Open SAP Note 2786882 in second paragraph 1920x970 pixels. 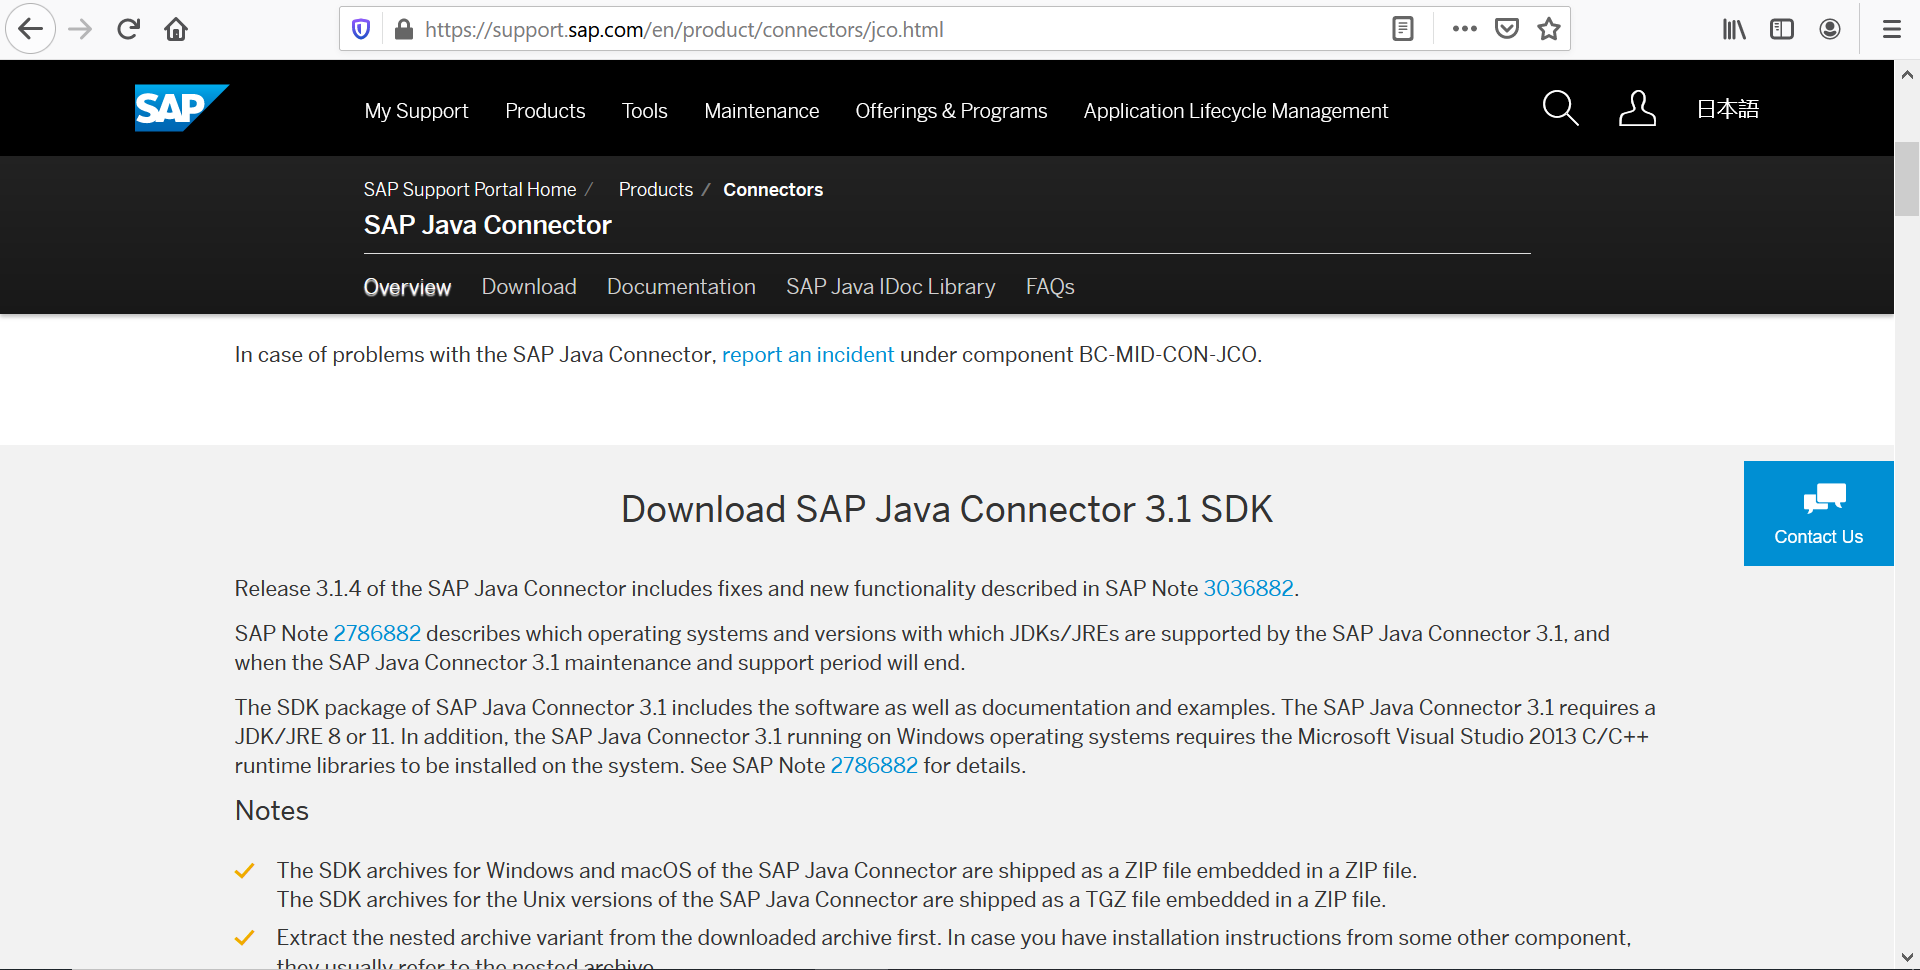[x=377, y=633]
